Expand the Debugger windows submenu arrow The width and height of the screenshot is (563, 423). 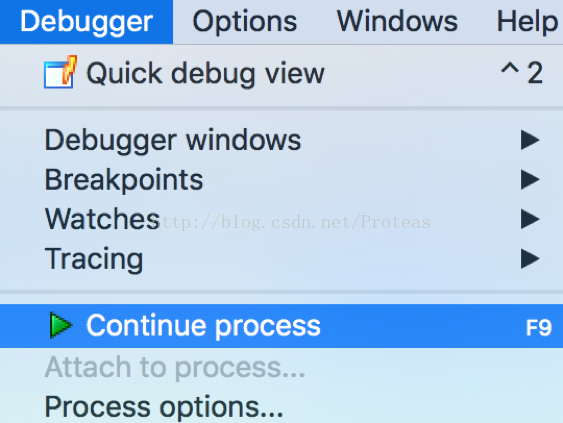click(530, 140)
